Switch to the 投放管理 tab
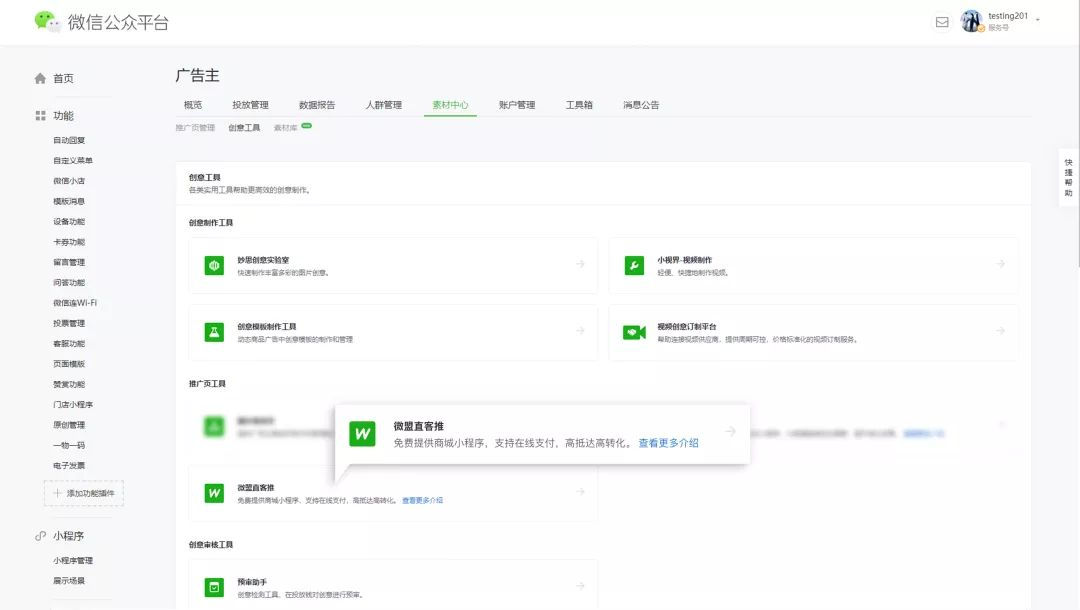Viewport: 1080px width, 610px height. (250, 105)
